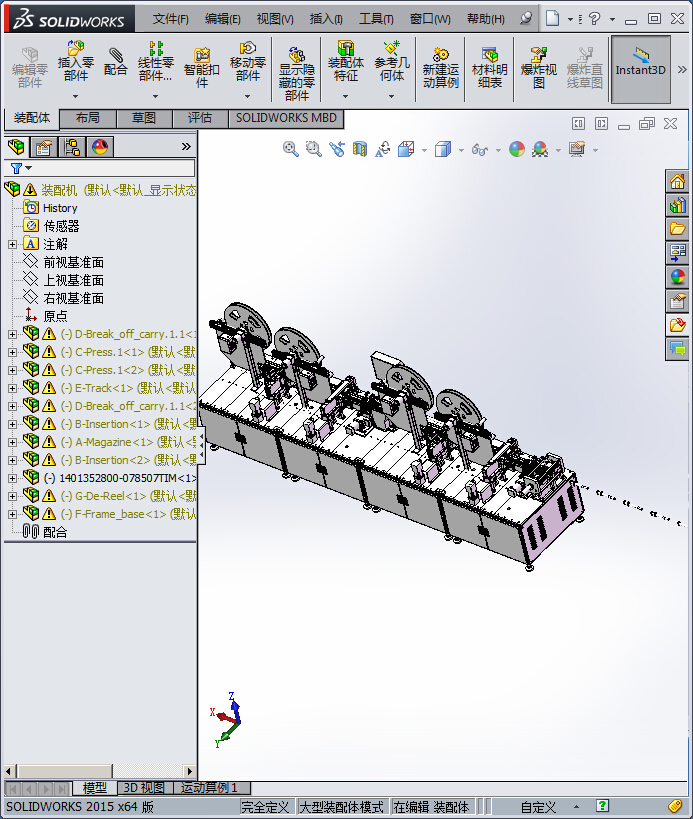Switch to the 运动算例 1 bottom tab
This screenshot has width=693, height=819.
pyautogui.click(x=209, y=788)
